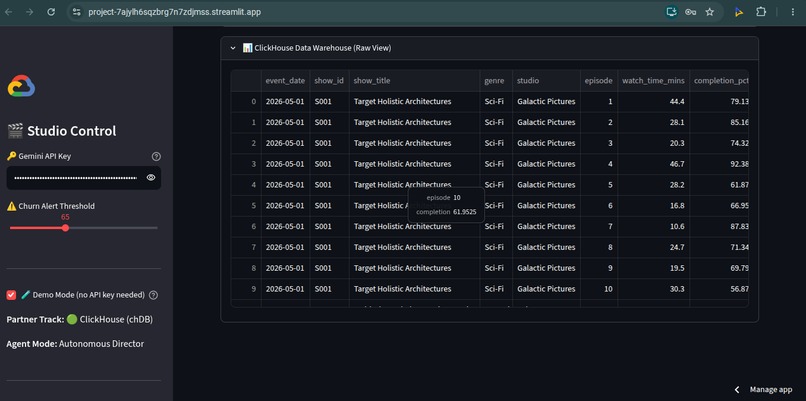Screen dimensions: 806x401
Task: Sort by the episode column header
Action: (x=599, y=81)
